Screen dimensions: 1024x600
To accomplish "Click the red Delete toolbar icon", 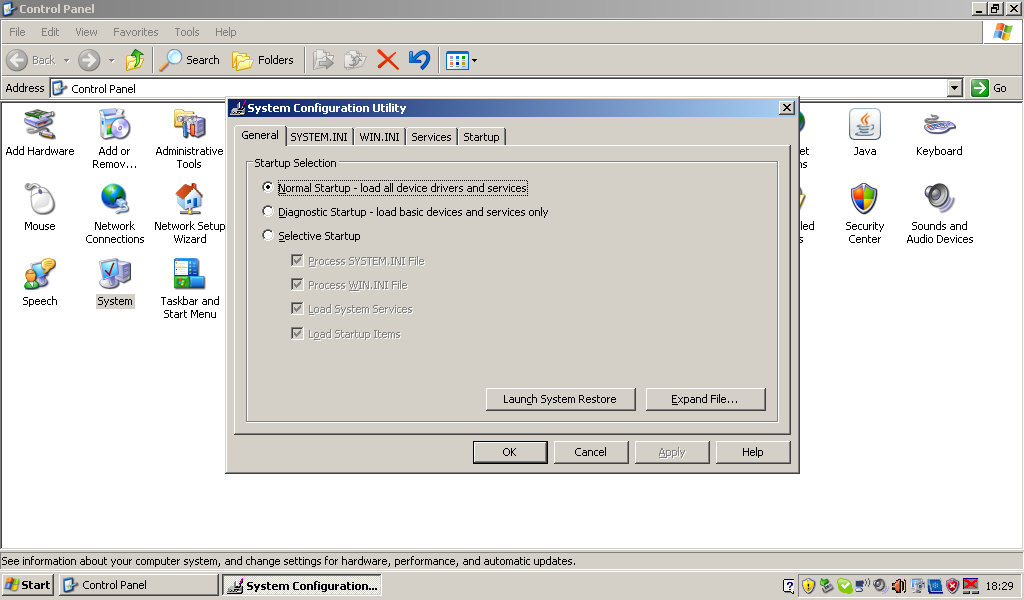I will [x=387, y=60].
